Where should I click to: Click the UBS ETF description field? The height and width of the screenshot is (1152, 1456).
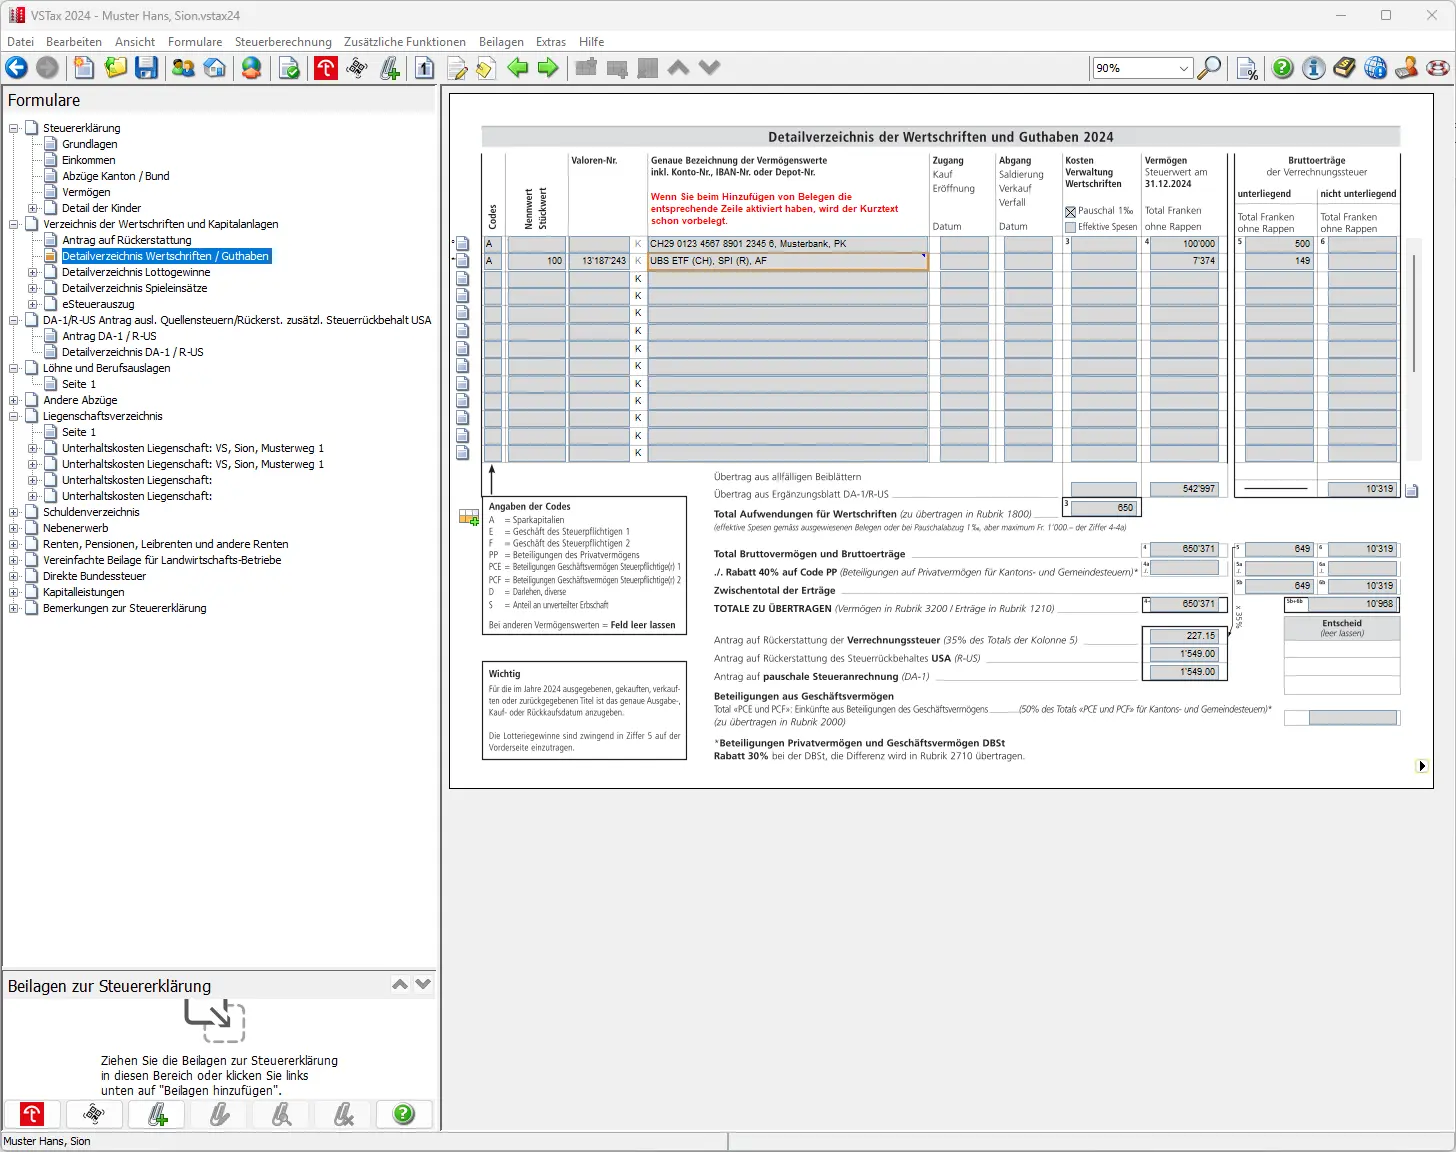[787, 261]
